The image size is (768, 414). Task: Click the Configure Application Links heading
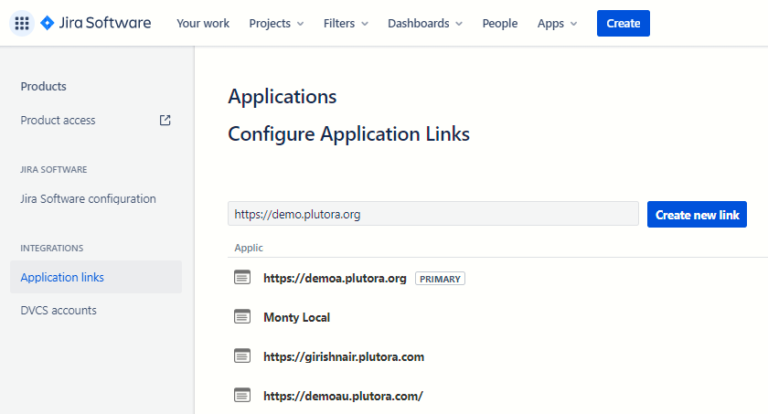click(349, 134)
